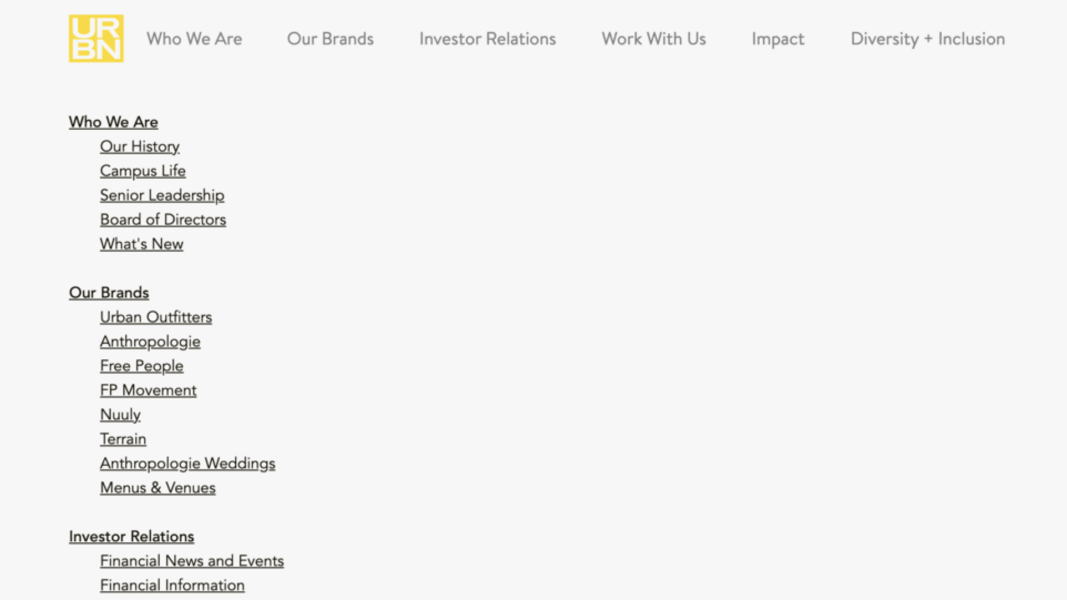
Task: Select Investor Relations in the navigation bar
Action: (x=487, y=39)
